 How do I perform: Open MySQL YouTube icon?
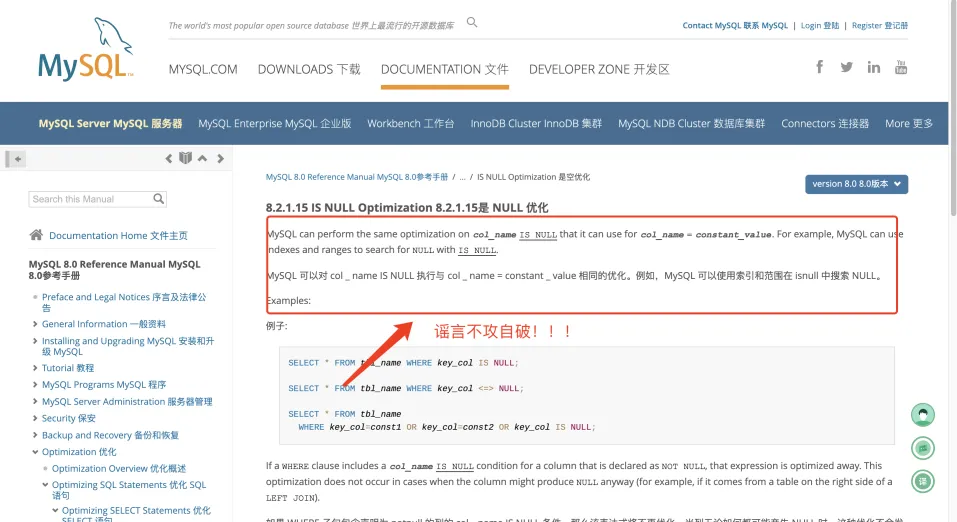coord(901,67)
